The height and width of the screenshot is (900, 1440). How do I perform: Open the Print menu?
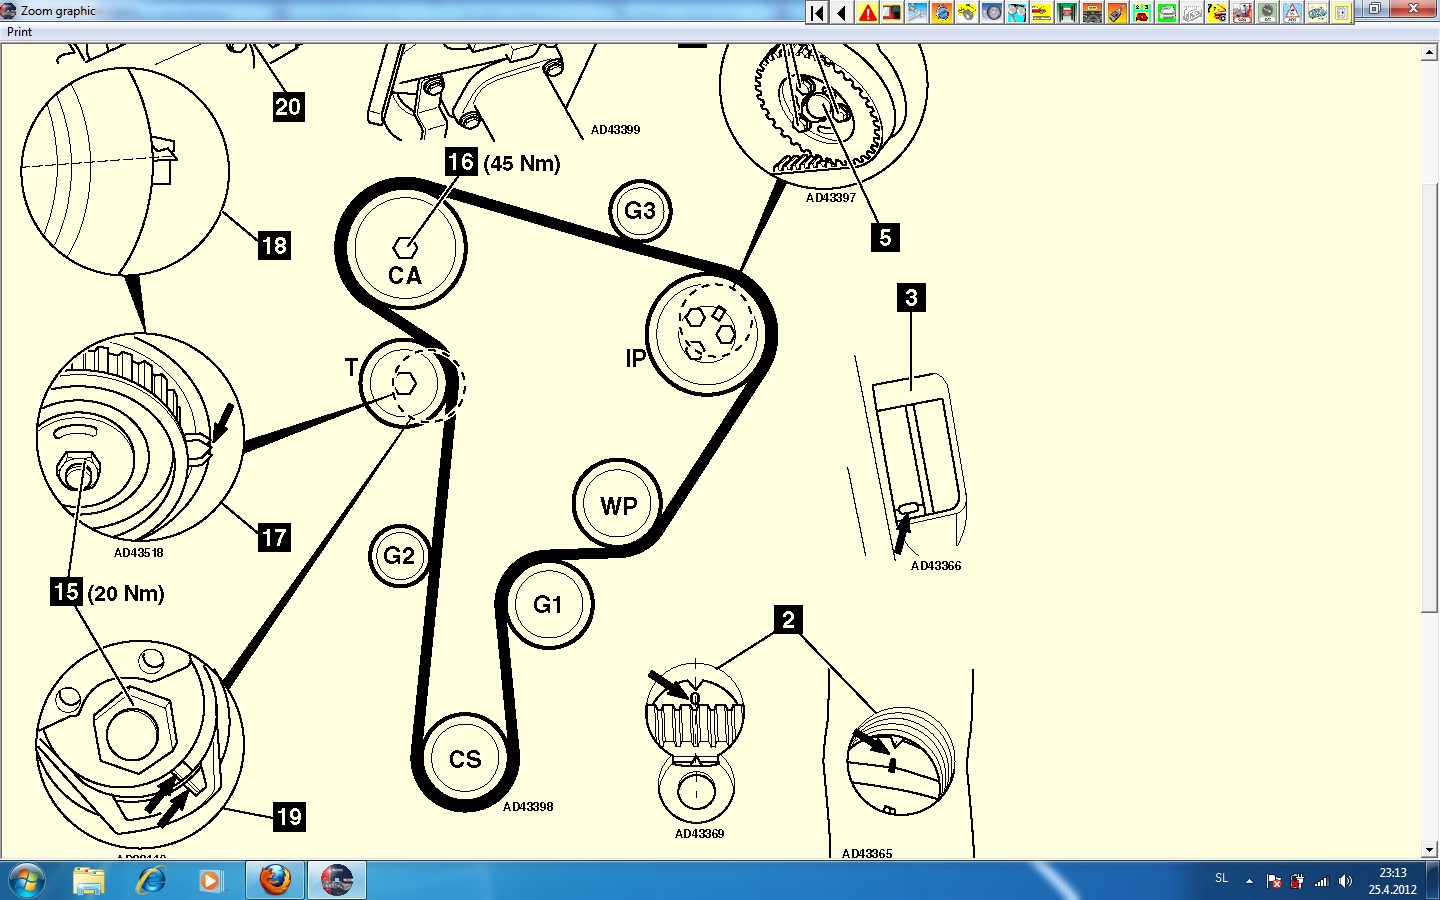[19, 32]
